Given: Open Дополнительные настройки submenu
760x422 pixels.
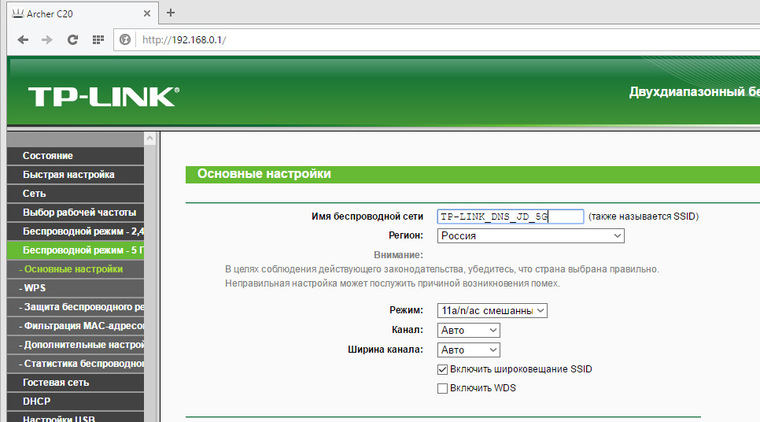Looking at the screenshot, I should coord(76,344).
